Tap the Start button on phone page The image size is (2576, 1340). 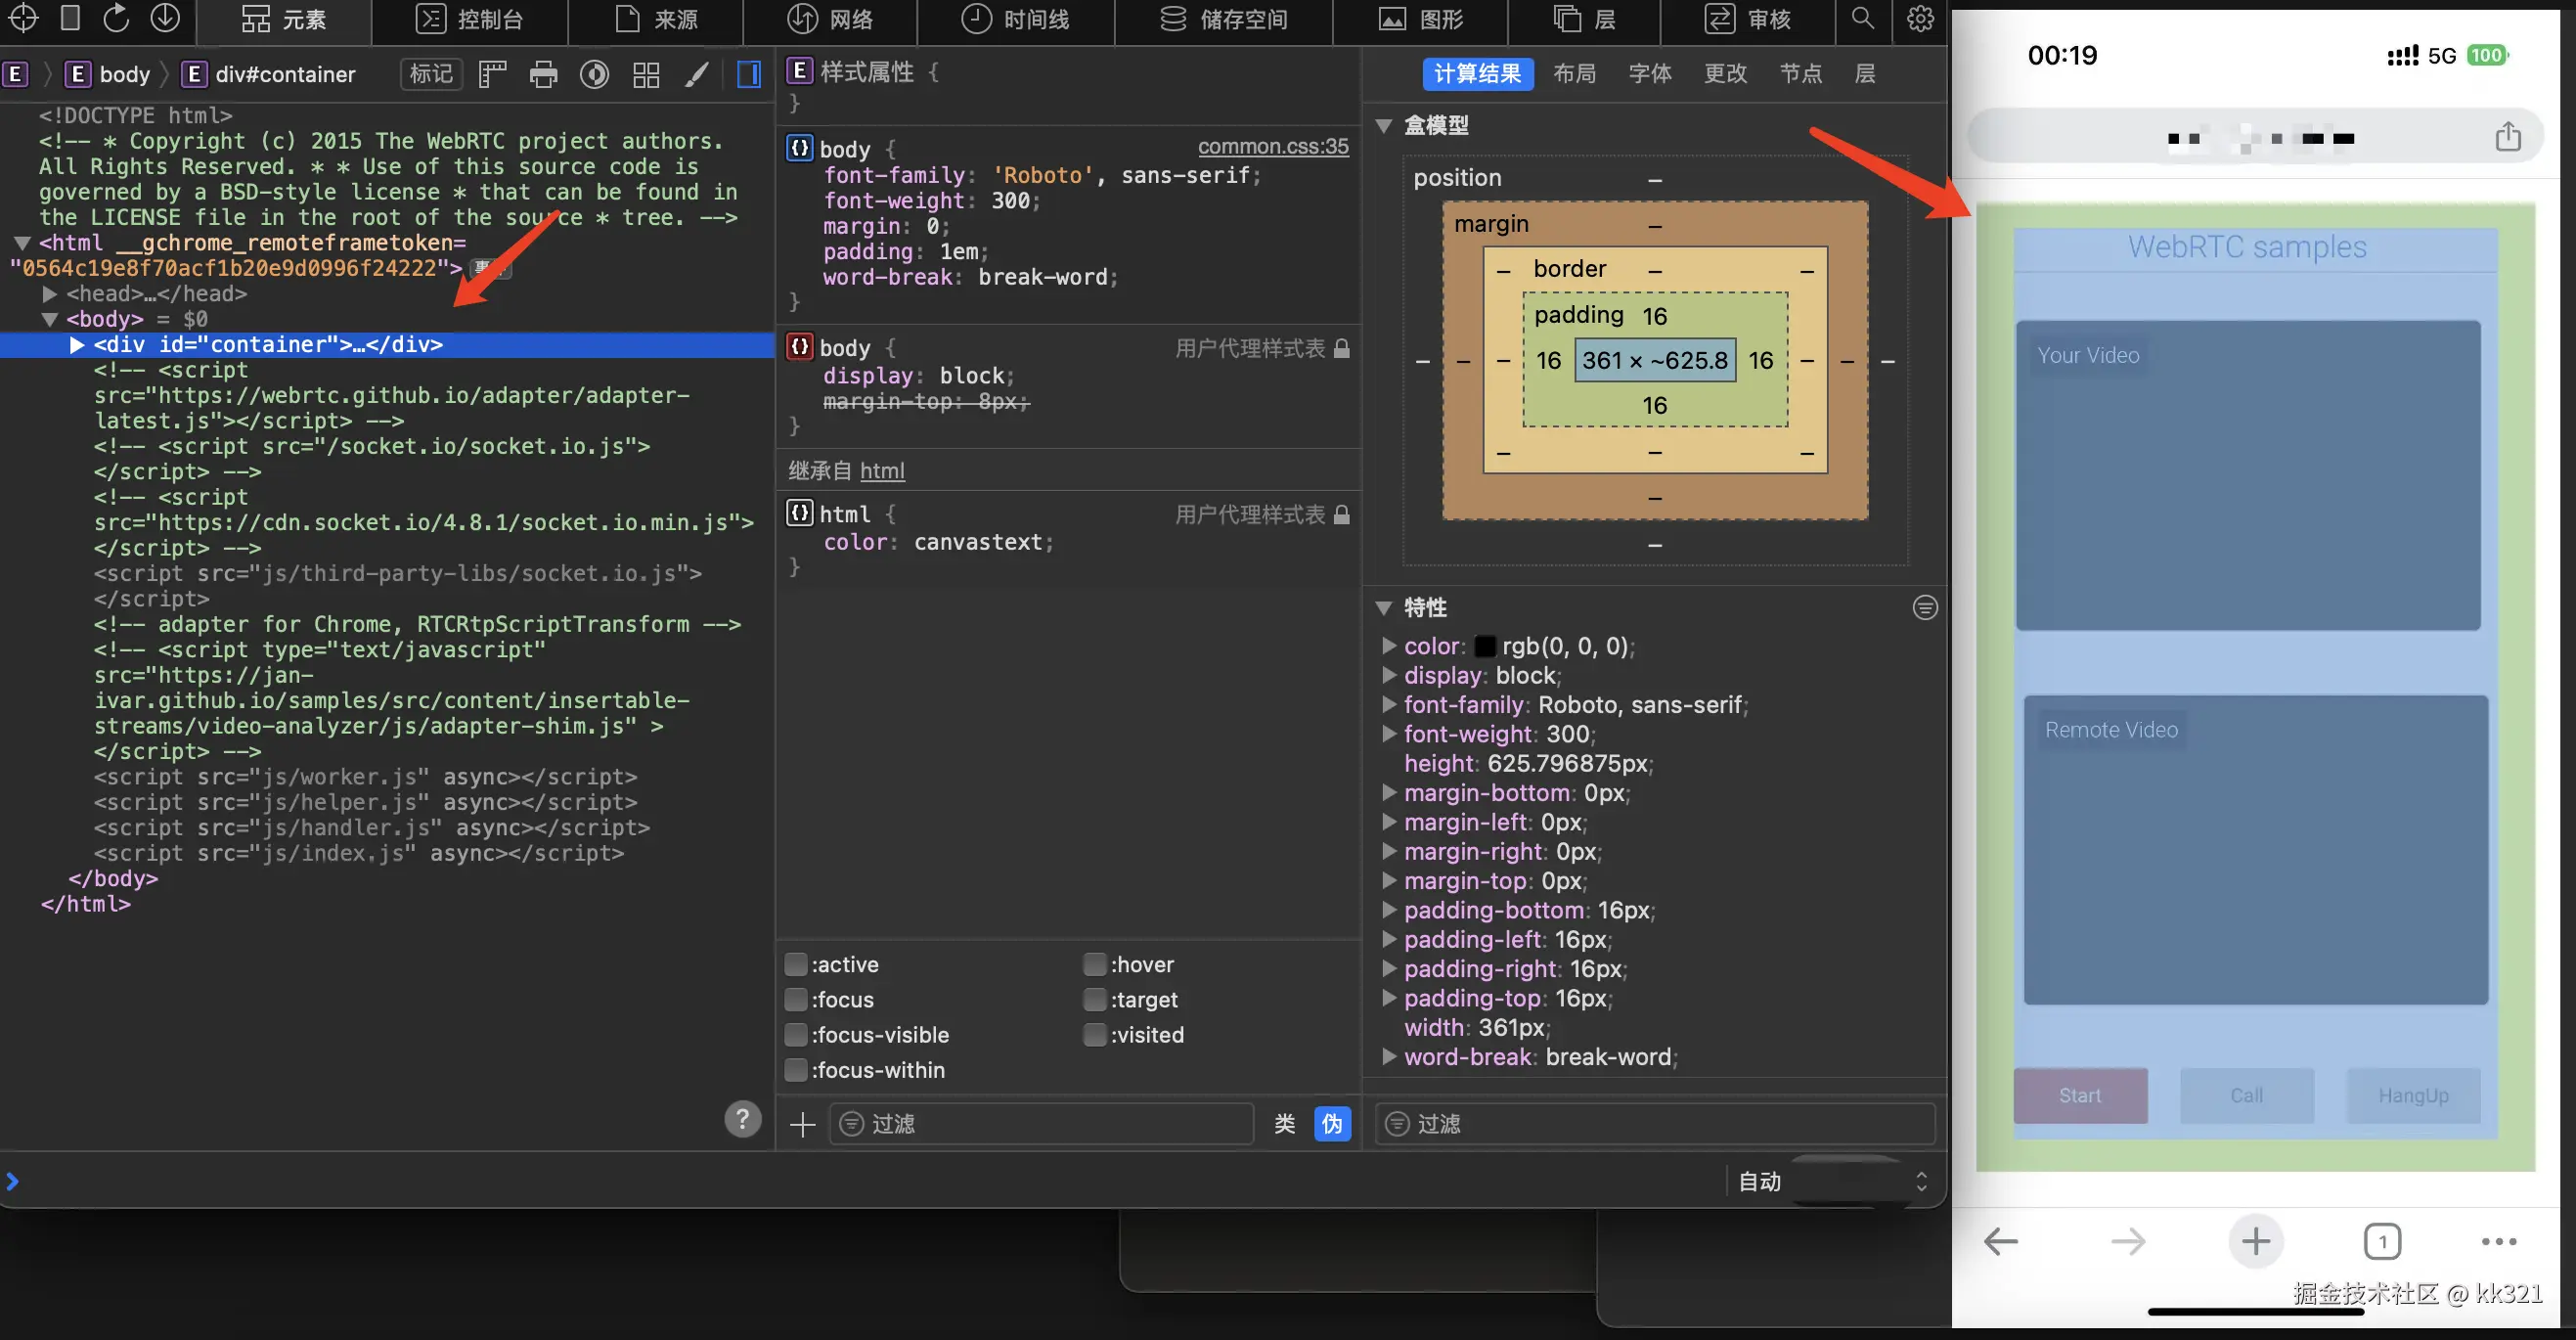(2080, 1095)
